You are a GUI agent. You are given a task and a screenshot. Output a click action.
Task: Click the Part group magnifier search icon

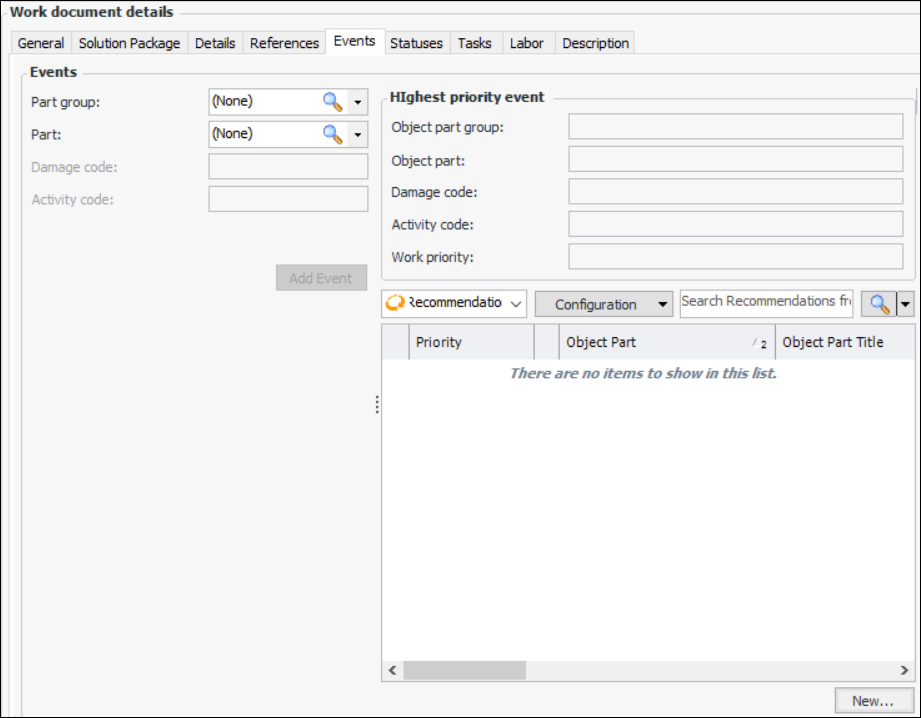(x=332, y=101)
